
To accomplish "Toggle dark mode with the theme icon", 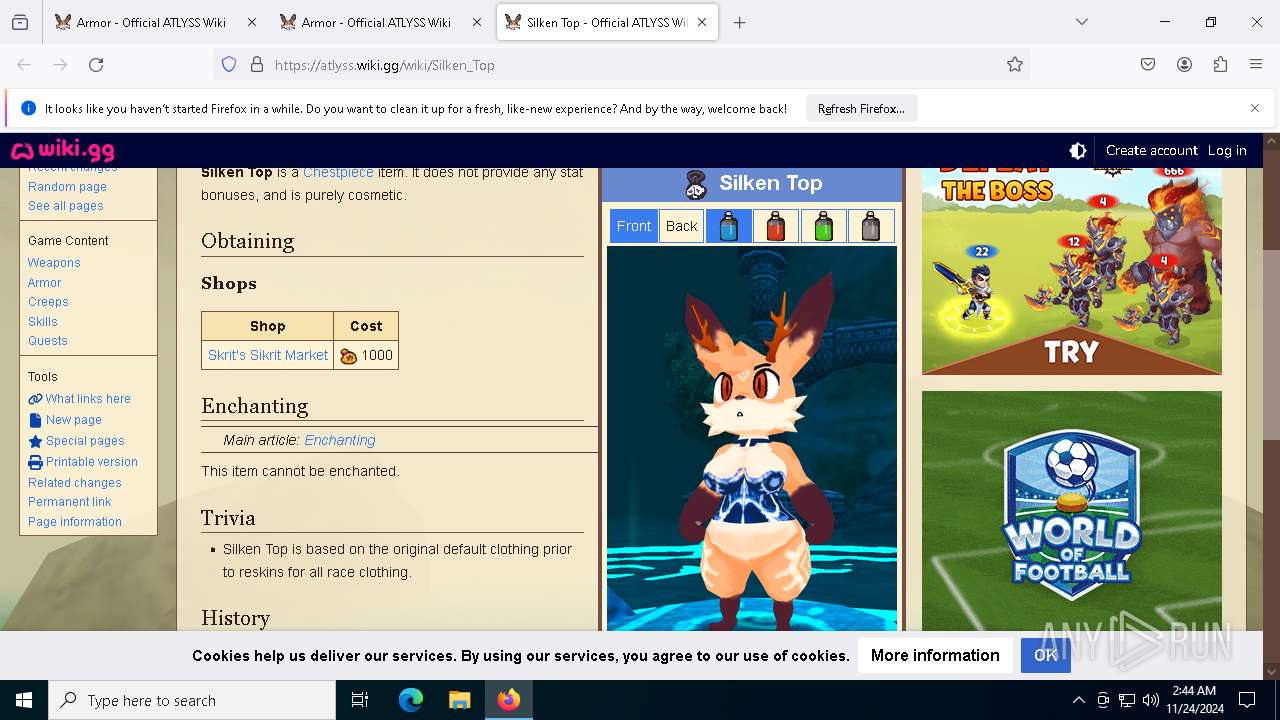I will 1078,150.
